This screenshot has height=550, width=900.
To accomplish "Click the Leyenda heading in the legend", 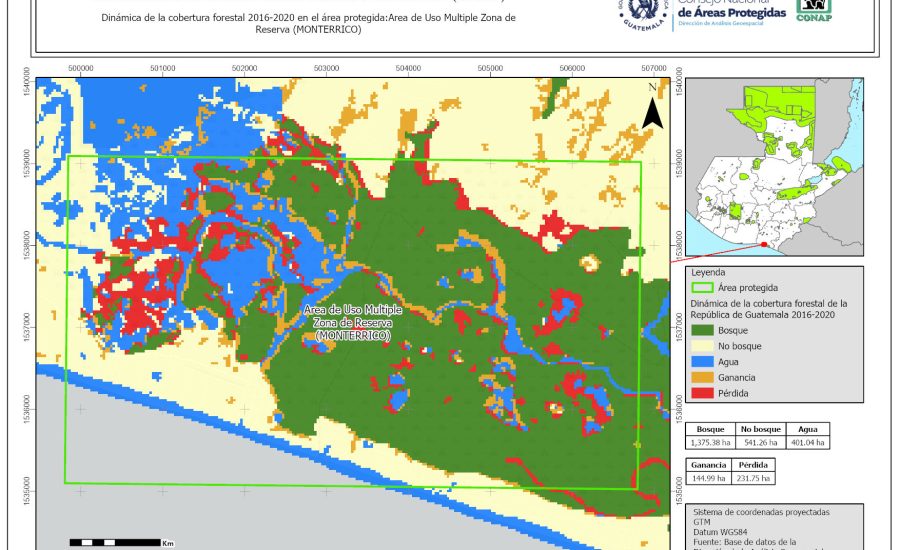I will click(706, 271).
